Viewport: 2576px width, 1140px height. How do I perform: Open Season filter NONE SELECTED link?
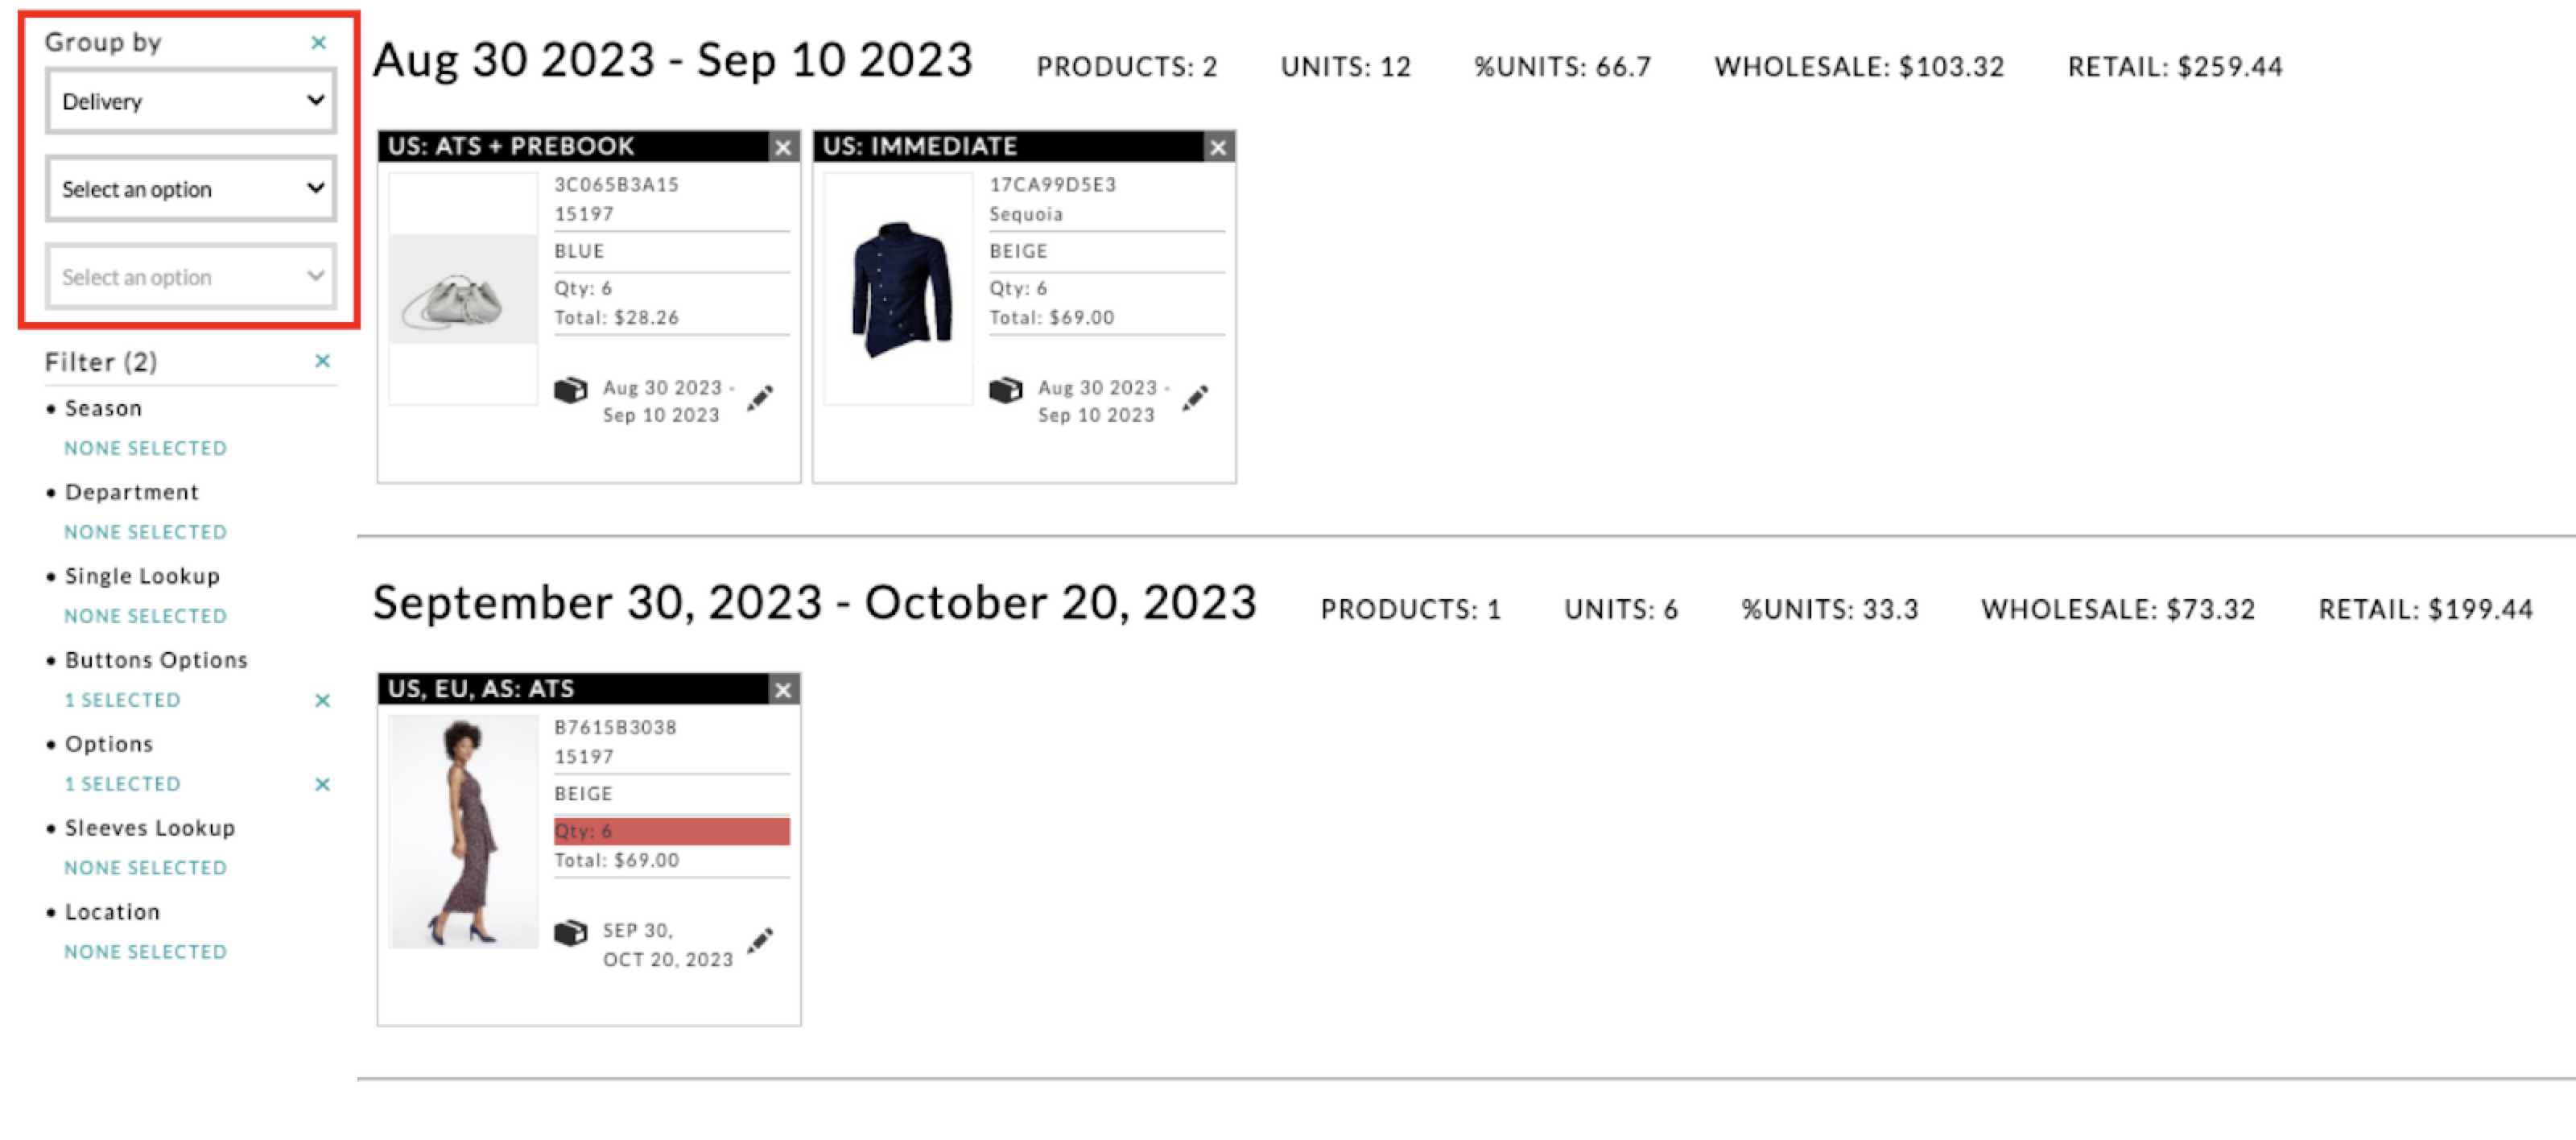pos(146,448)
